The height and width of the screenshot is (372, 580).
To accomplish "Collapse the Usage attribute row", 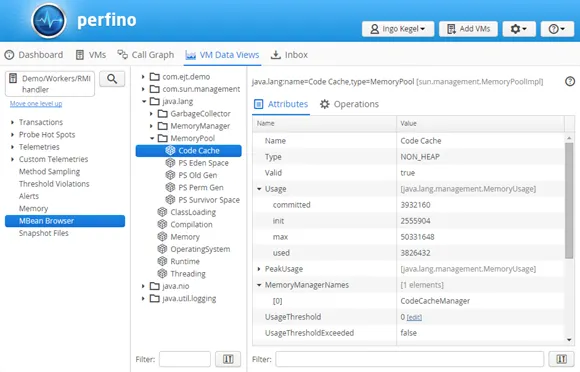I will tap(259, 189).
